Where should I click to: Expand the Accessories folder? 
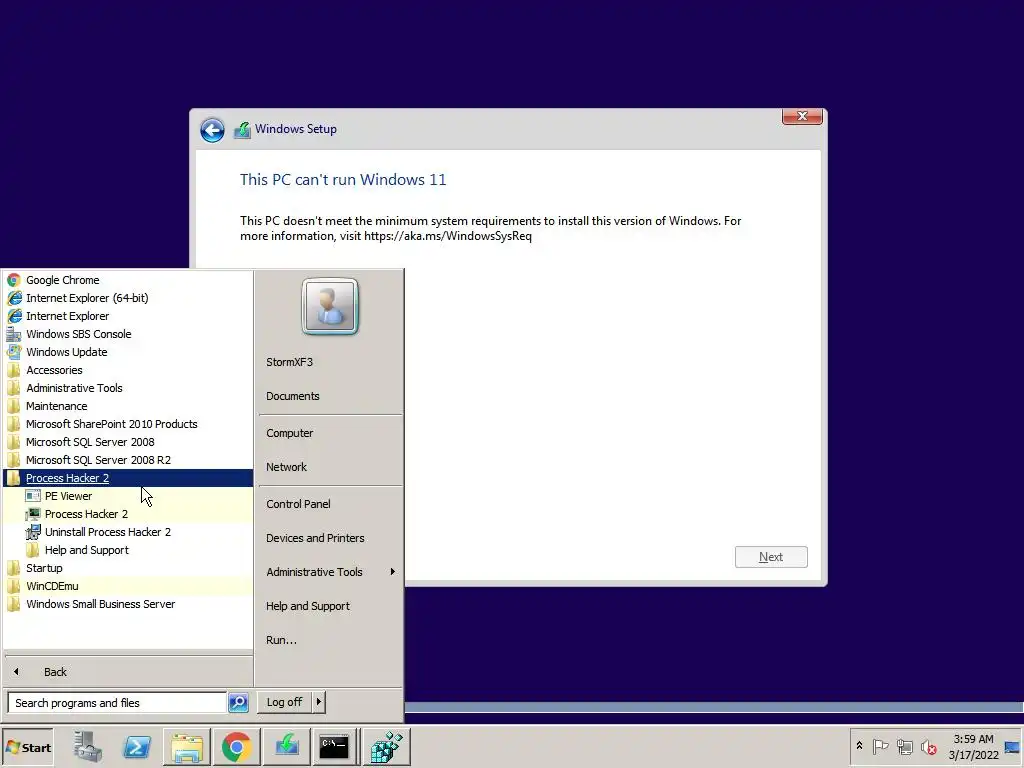(128, 370)
